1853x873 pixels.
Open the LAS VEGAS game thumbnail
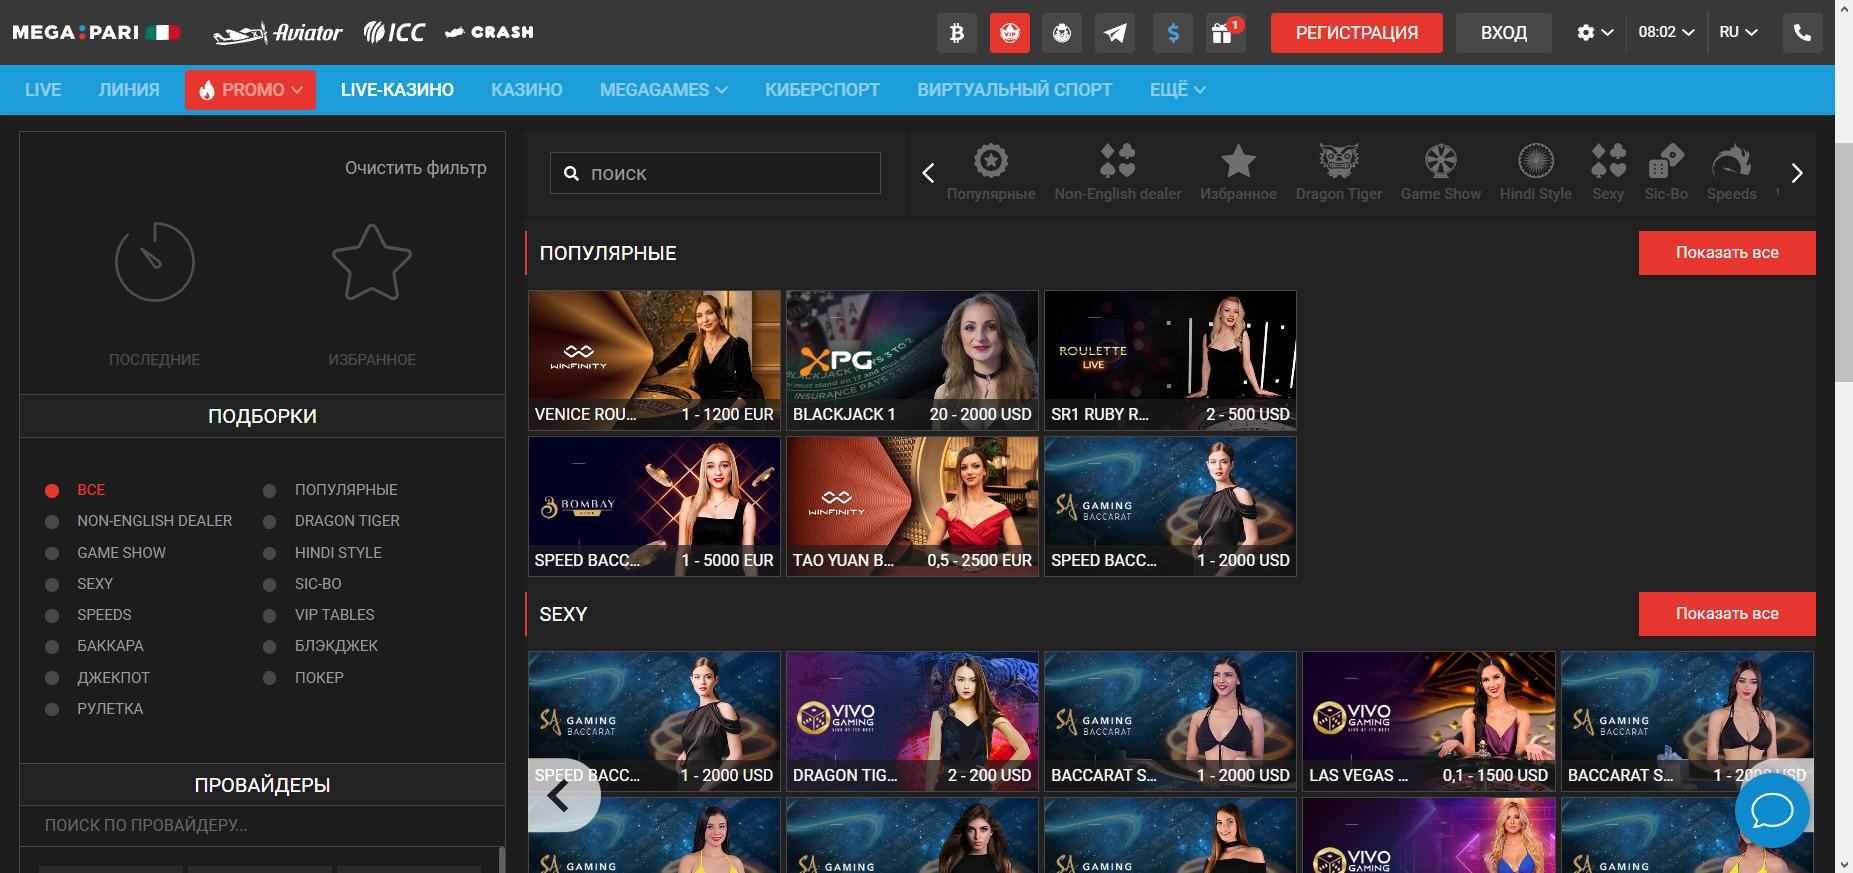coord(1428,722)
